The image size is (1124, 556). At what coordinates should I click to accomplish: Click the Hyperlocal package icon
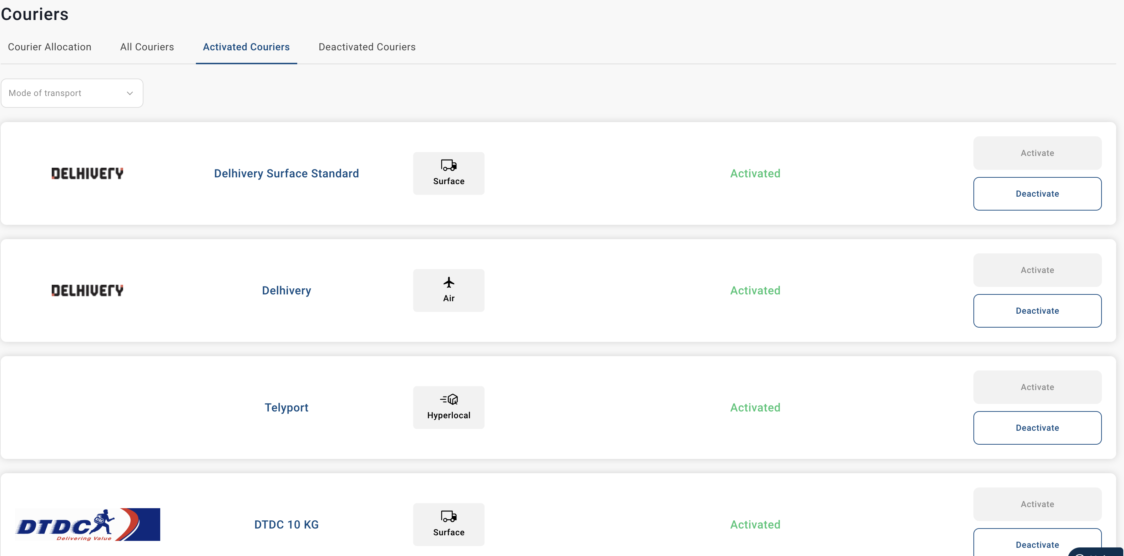click(x=449, y=399)
